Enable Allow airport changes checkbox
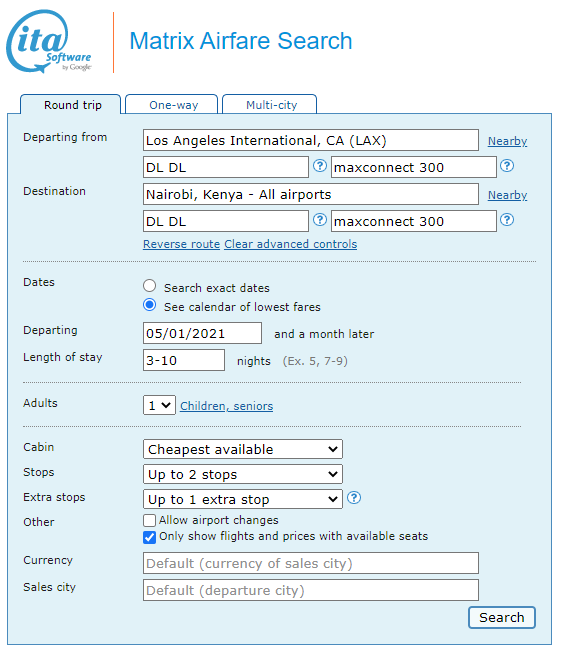The width and height of the screenshot is (565, 664). [x=150, y=520]
